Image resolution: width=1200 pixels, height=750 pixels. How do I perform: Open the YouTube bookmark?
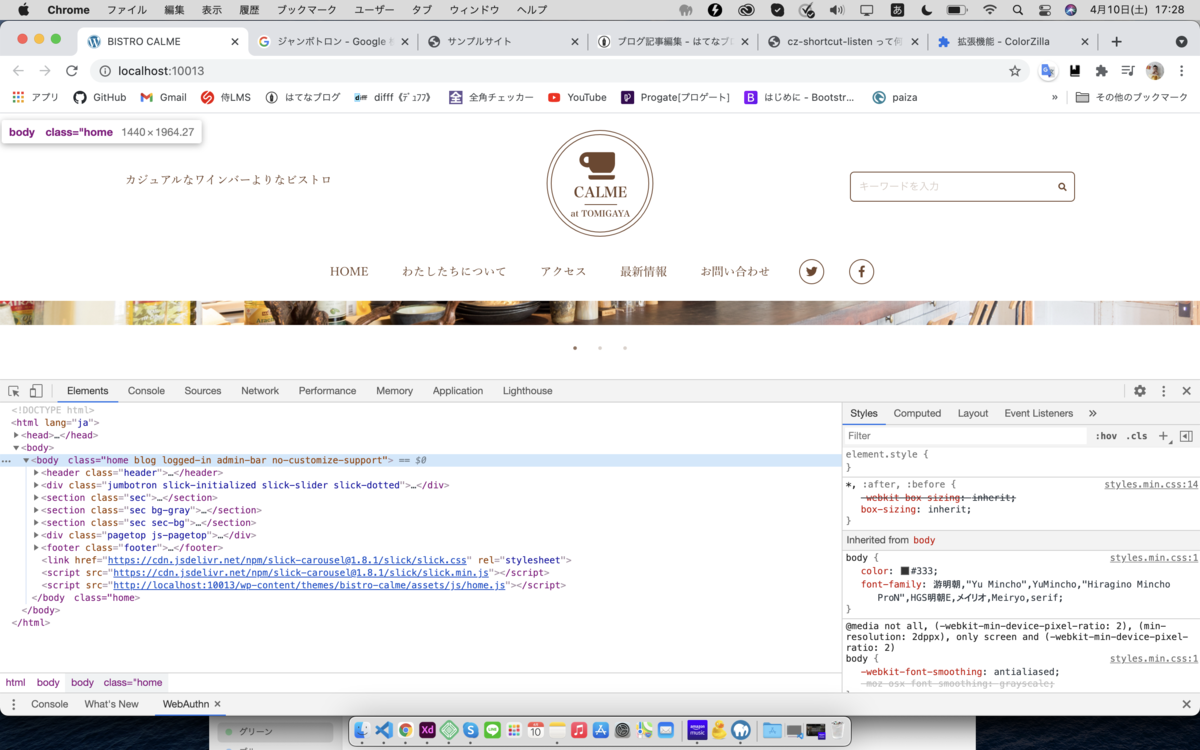[577, 97]
